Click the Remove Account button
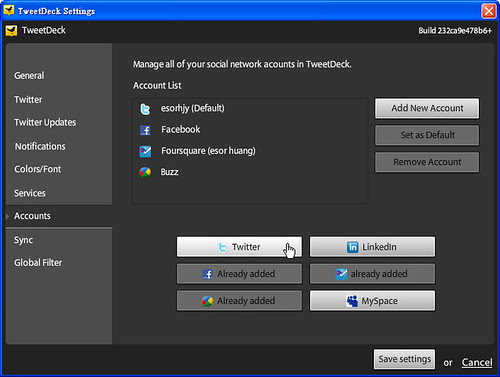This screenshot has width=500, height=377. pyautogui.click(x=427, y=162)
